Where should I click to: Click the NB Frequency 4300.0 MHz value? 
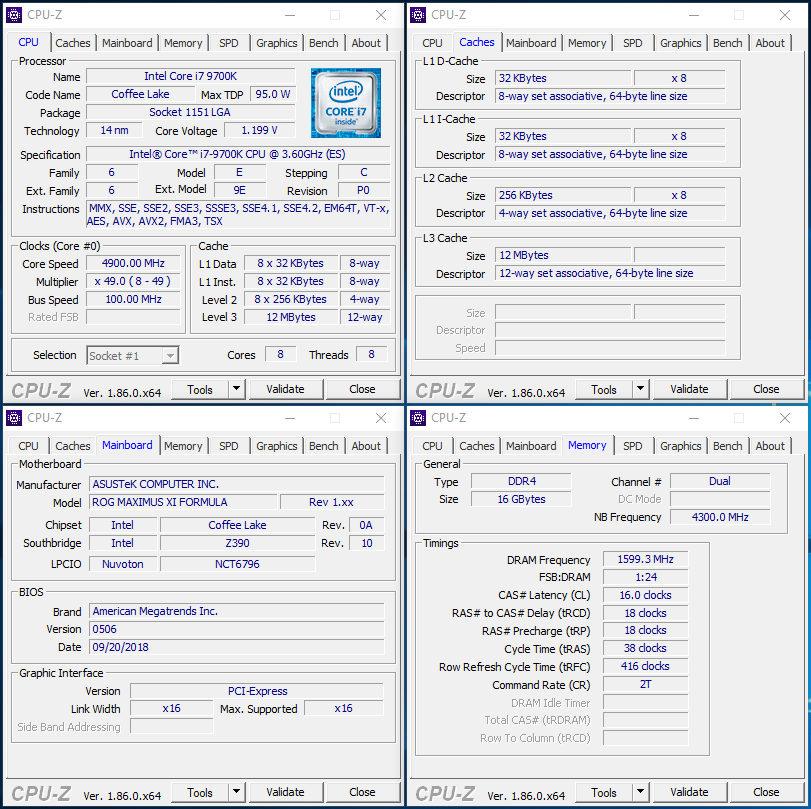(720, 517)
